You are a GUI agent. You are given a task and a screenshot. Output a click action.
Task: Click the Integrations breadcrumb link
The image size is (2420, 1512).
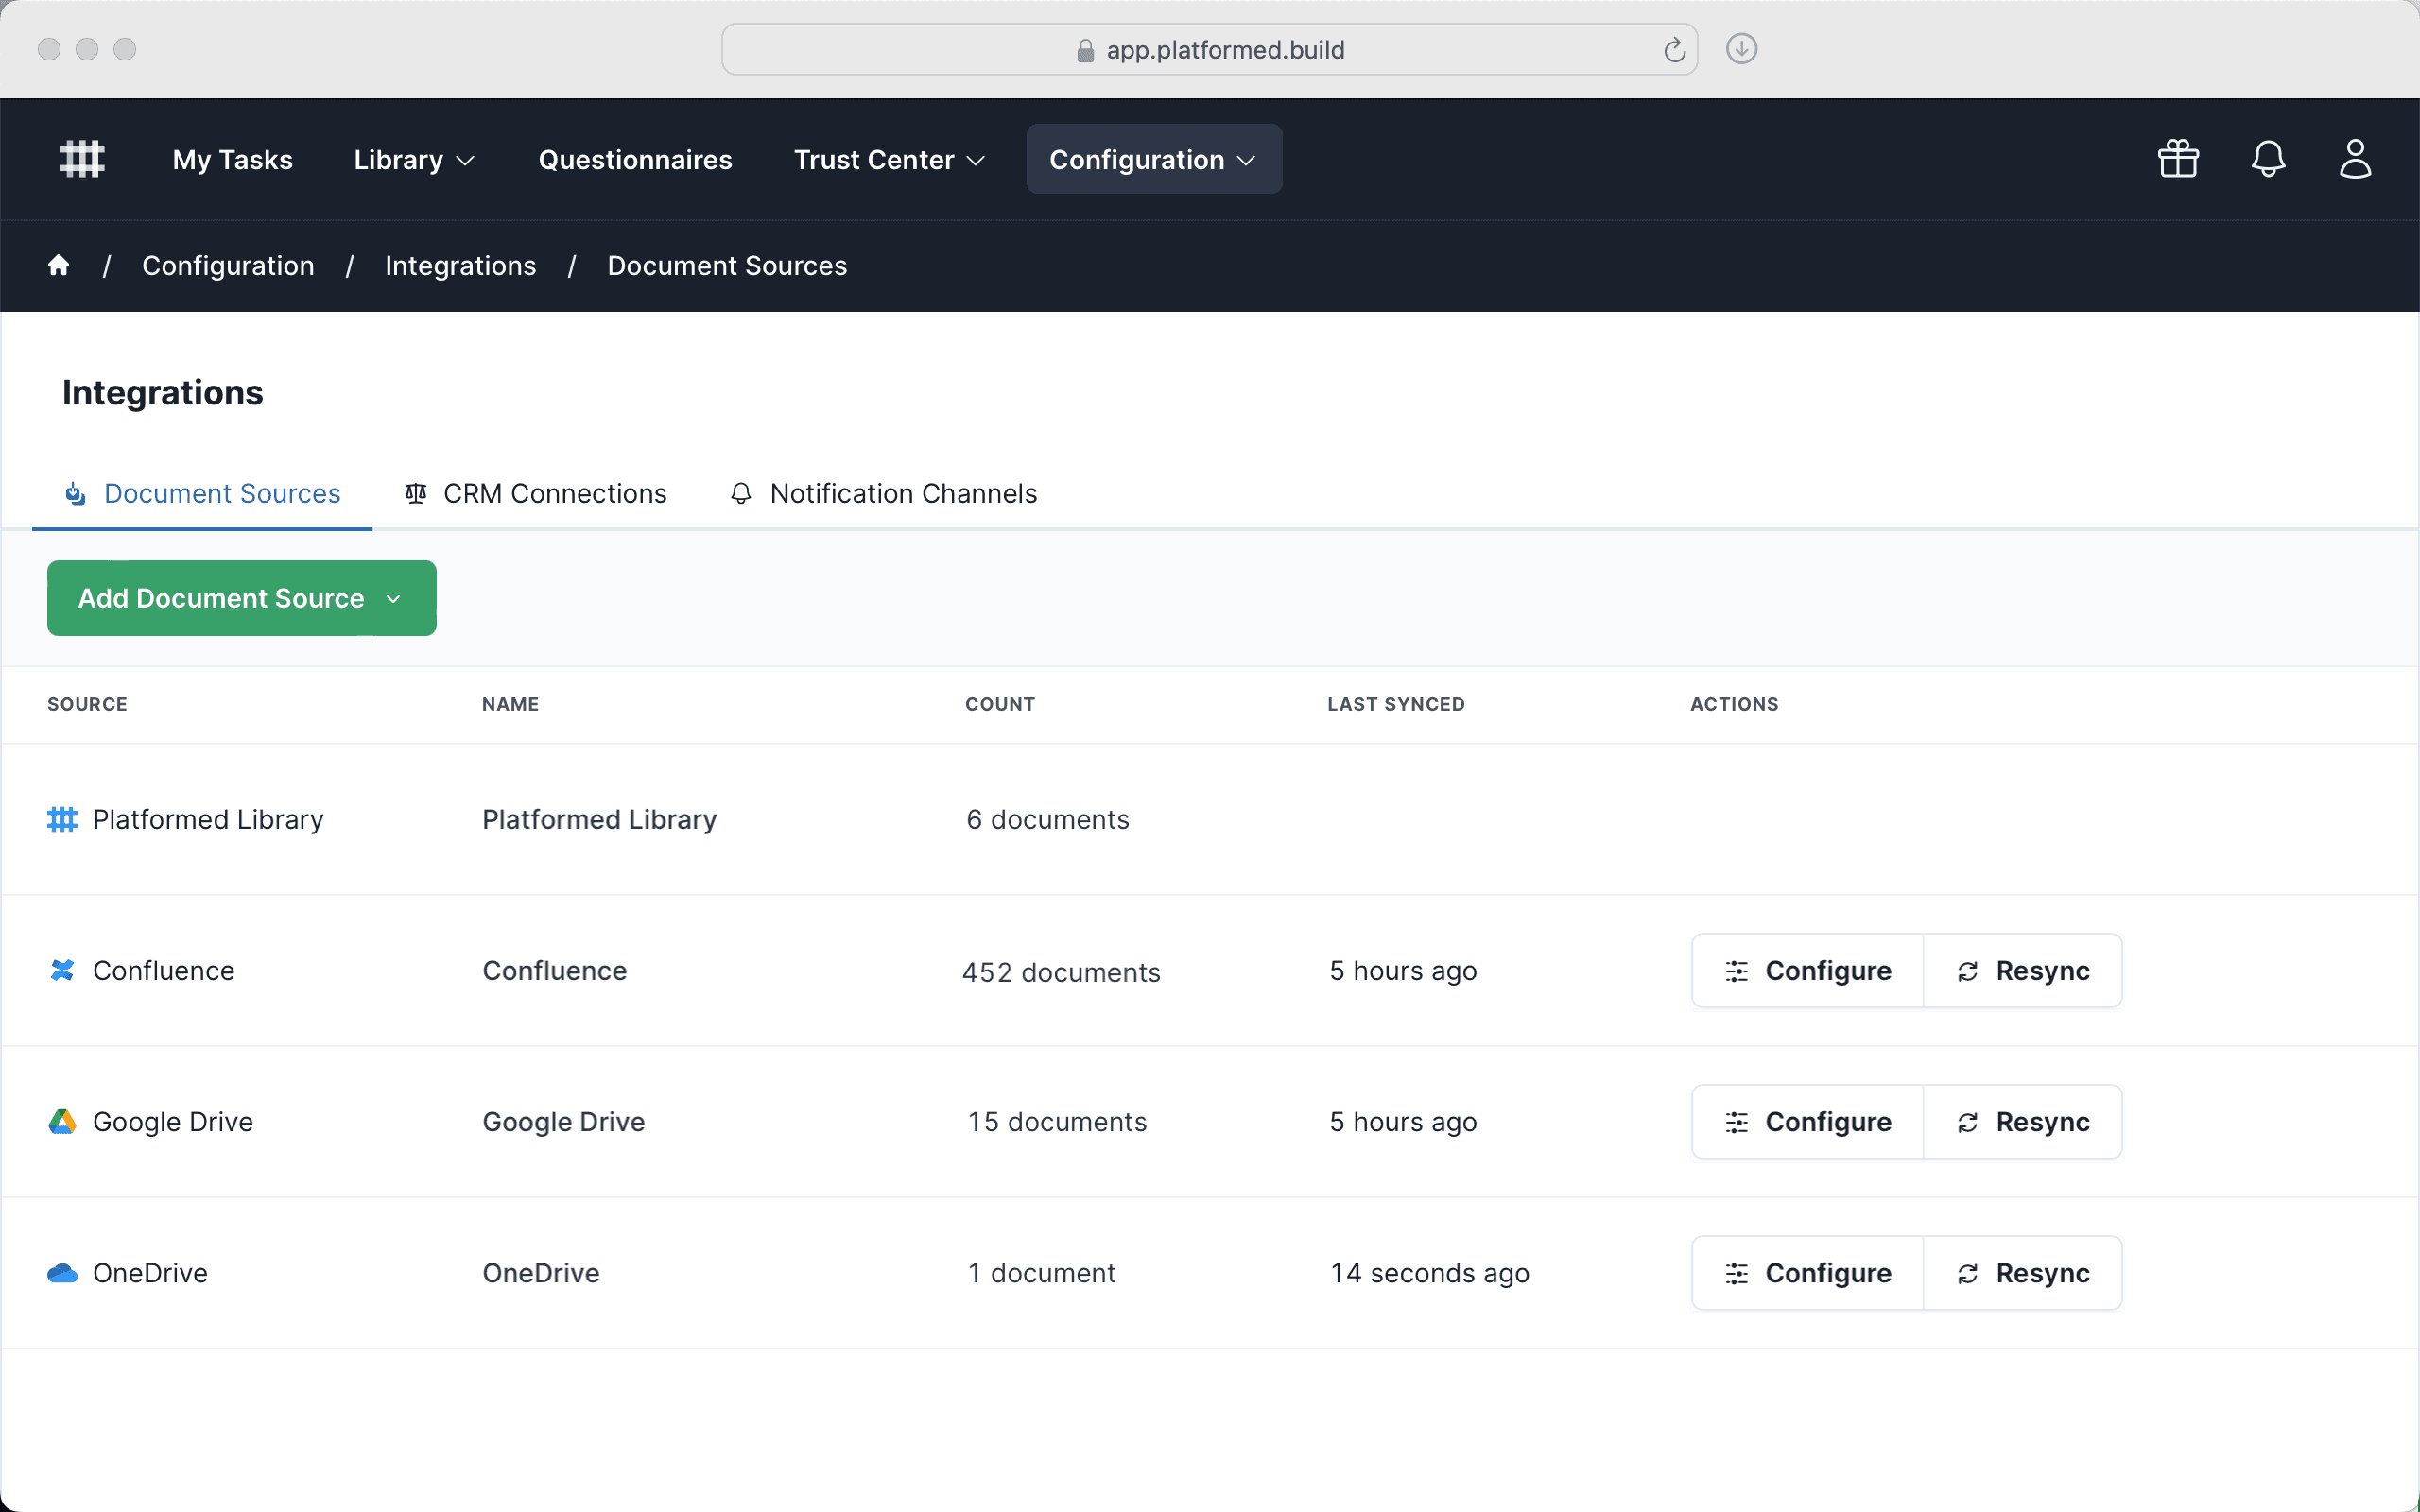pyautogui.click(x=460, y=266)
